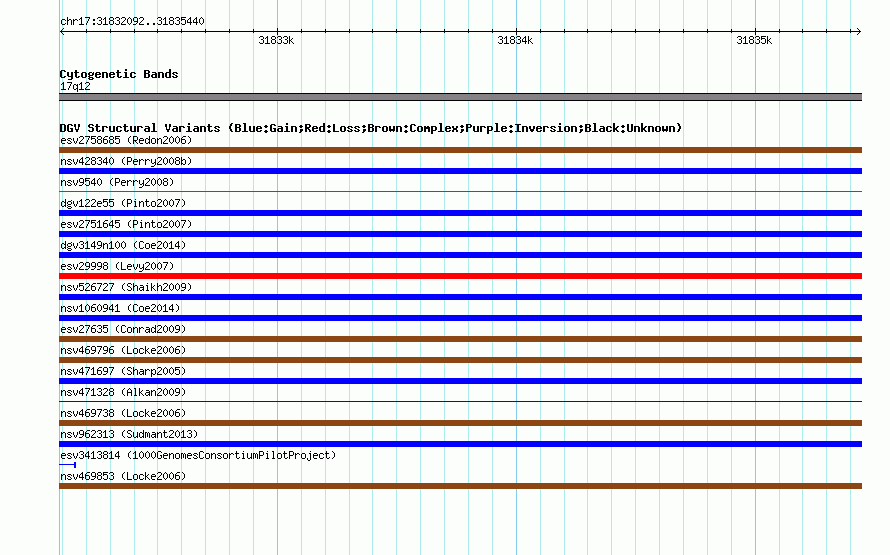
Task: Click the nsv9540 (Perry2008) label
Action: click(x=117, y=182)
